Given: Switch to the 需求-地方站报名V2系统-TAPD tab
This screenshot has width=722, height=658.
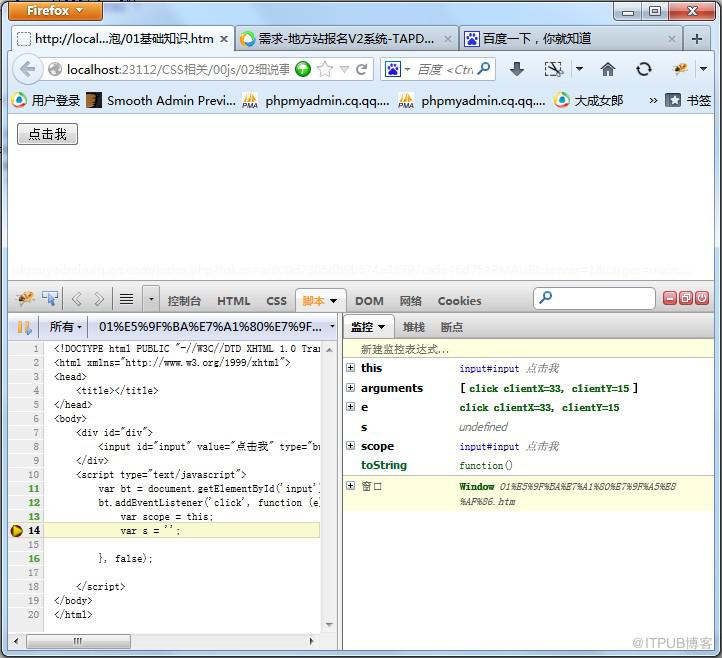Looking at the screenshot, I should 347,39.
